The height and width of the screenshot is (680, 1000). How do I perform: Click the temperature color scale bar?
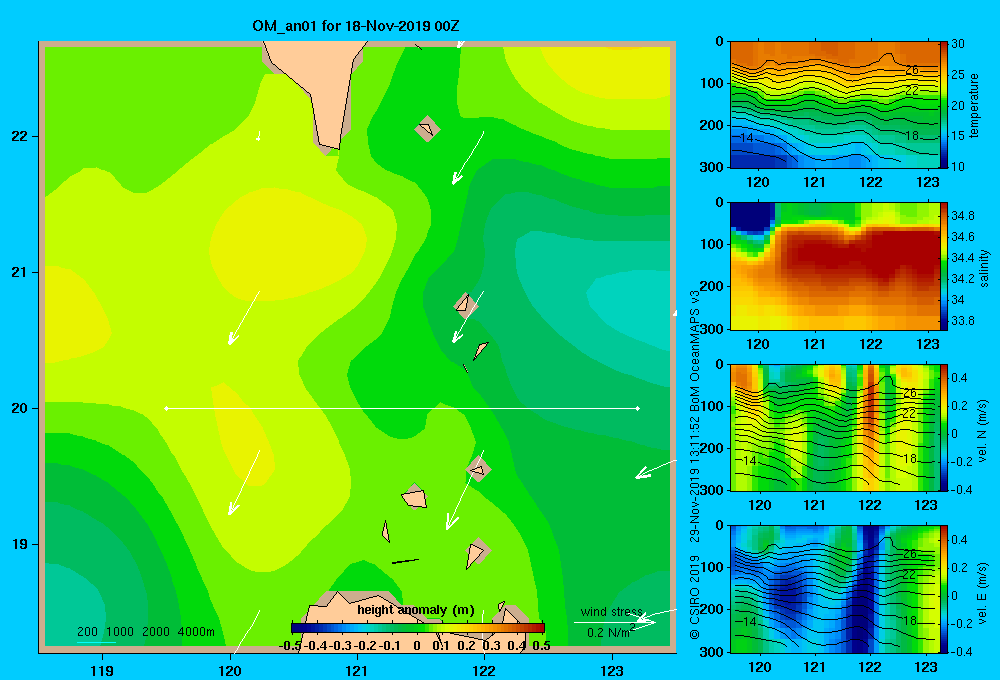pyautogui.click(x=944, y=105)
